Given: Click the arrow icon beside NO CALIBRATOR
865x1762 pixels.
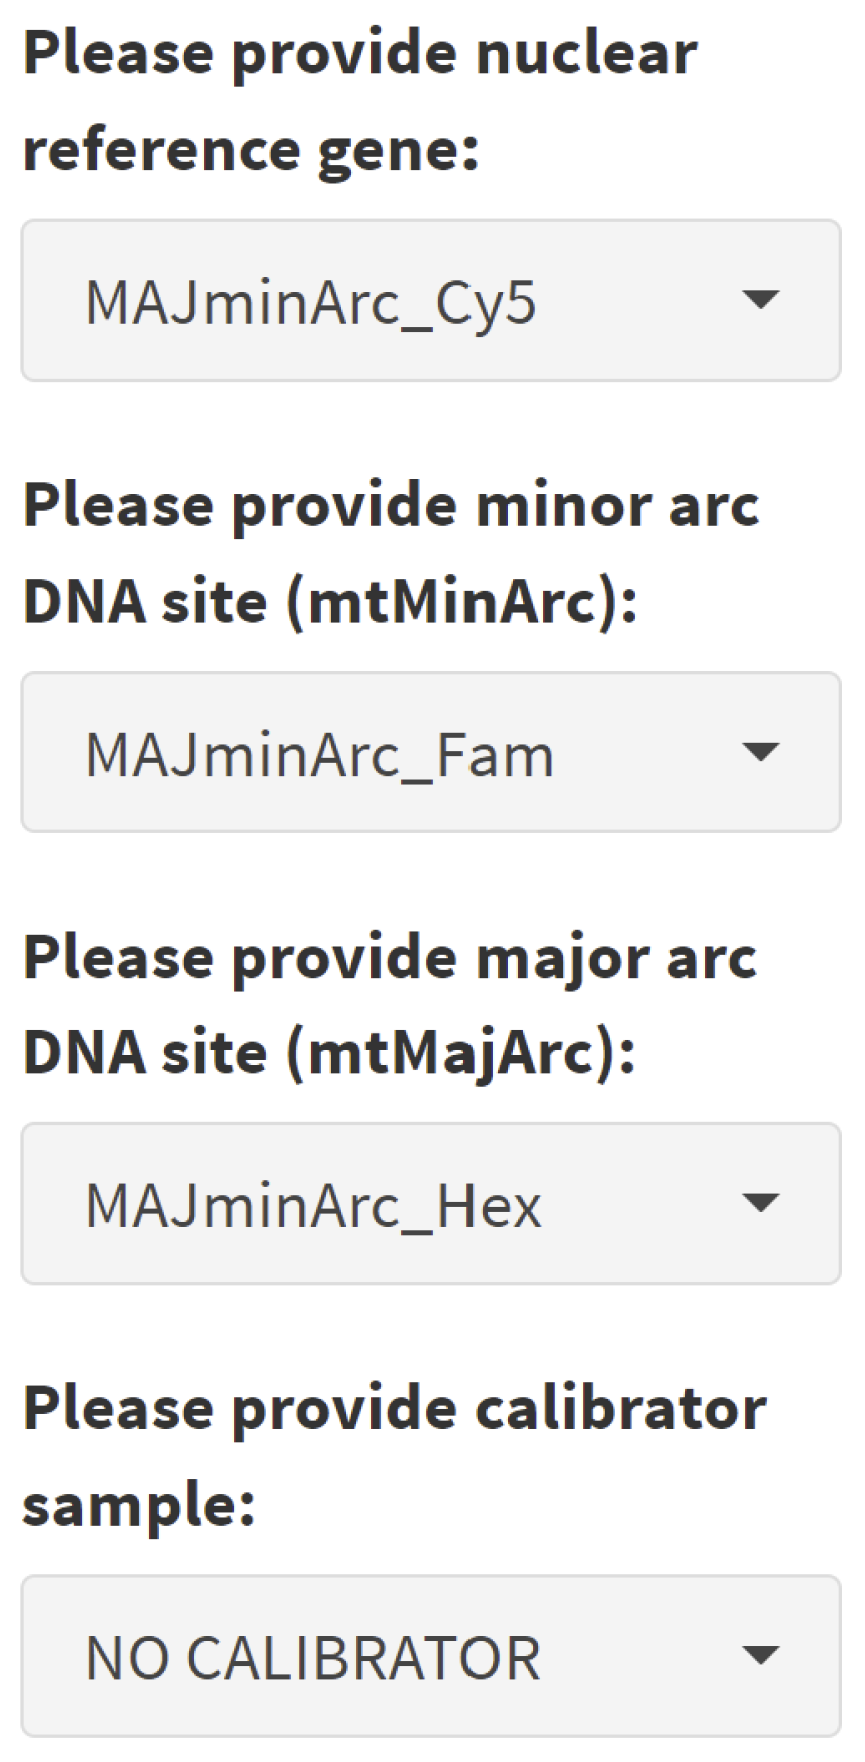Looking at the screenshot, I should pos(761,1655).
